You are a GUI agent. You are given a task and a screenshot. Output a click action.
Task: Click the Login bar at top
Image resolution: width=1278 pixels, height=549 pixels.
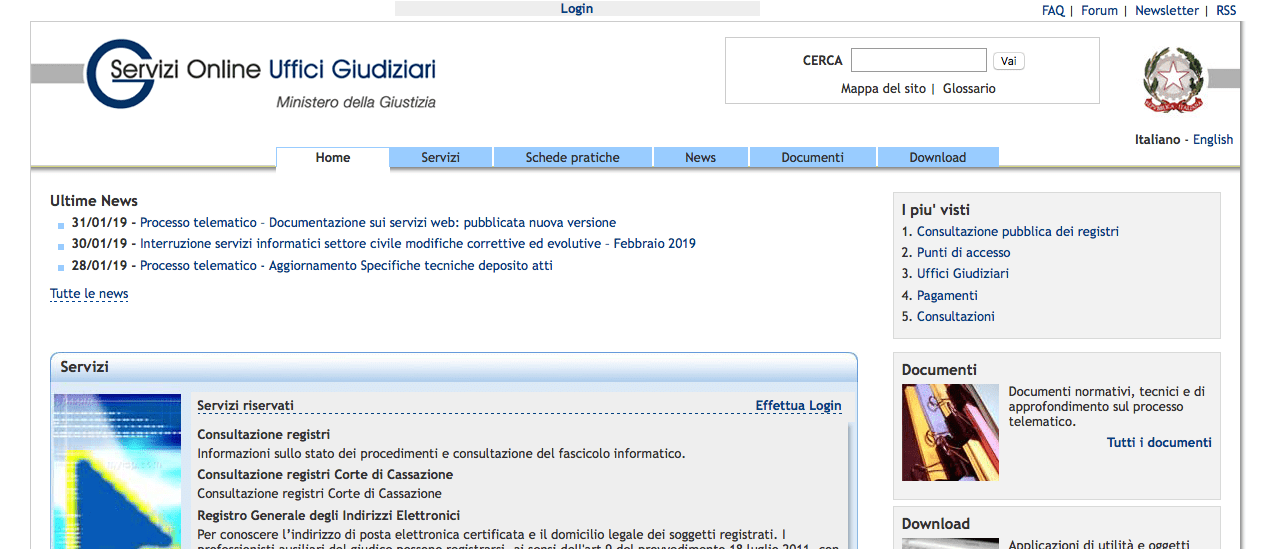[577, 9]
